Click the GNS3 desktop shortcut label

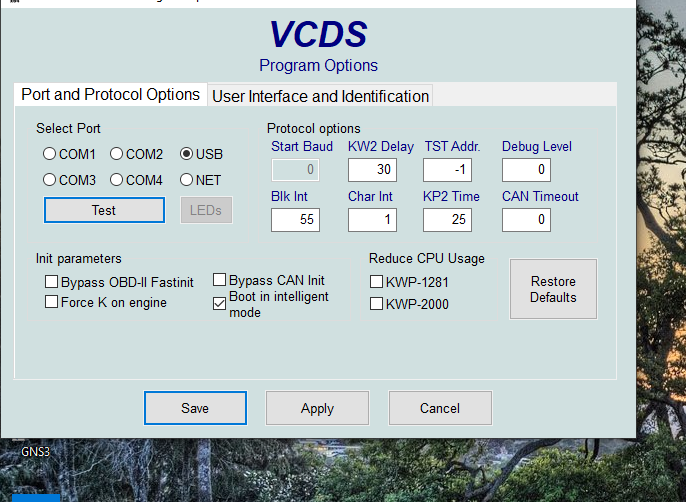[x=35, y=451]
